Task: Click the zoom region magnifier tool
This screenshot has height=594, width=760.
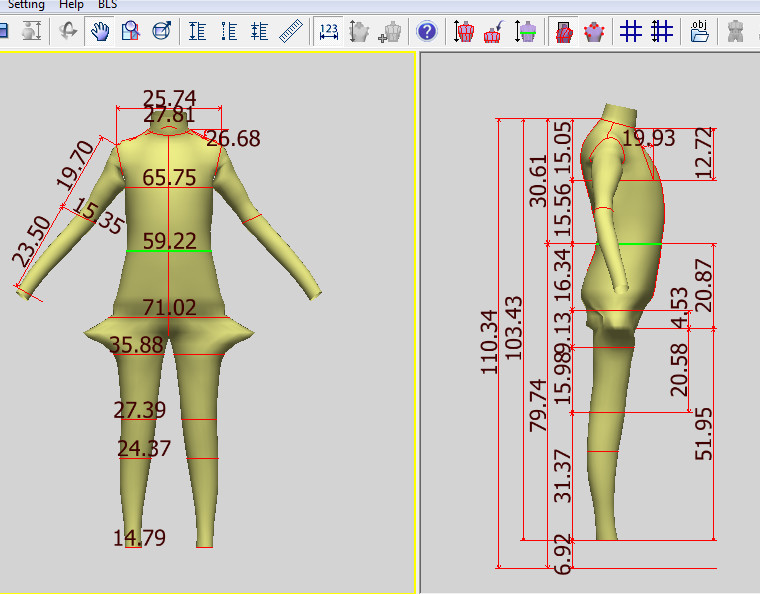Action: point(130,32)
